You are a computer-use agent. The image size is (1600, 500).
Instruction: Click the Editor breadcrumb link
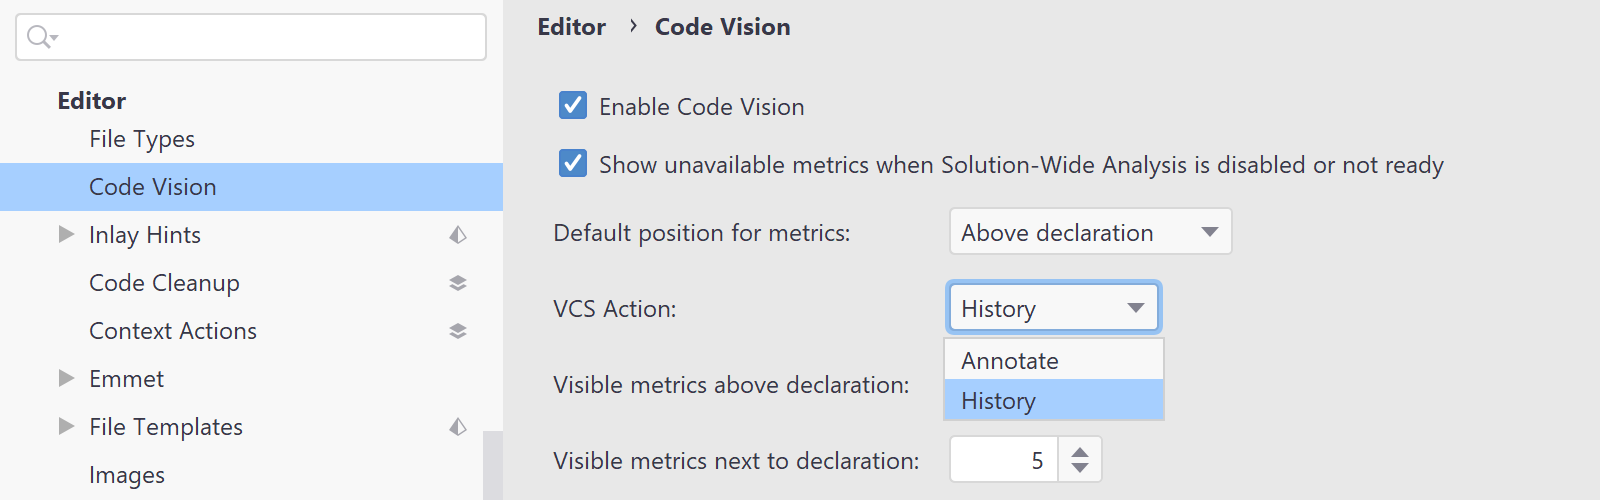coord(572,27)
